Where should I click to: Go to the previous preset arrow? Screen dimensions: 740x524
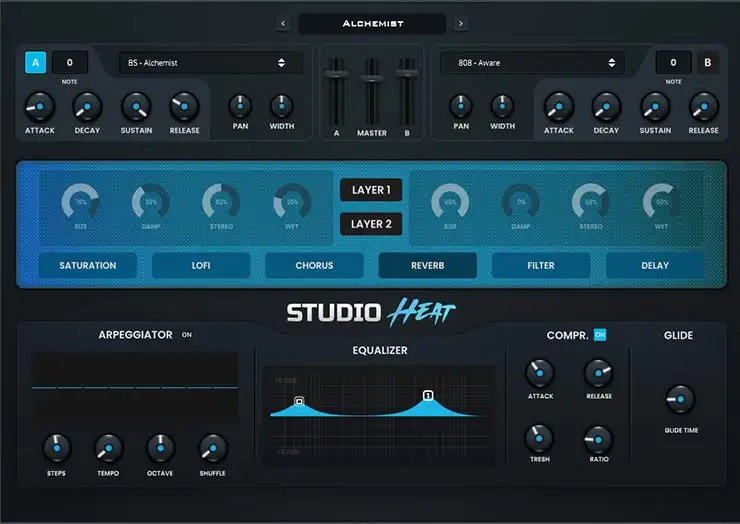(283, 24)
